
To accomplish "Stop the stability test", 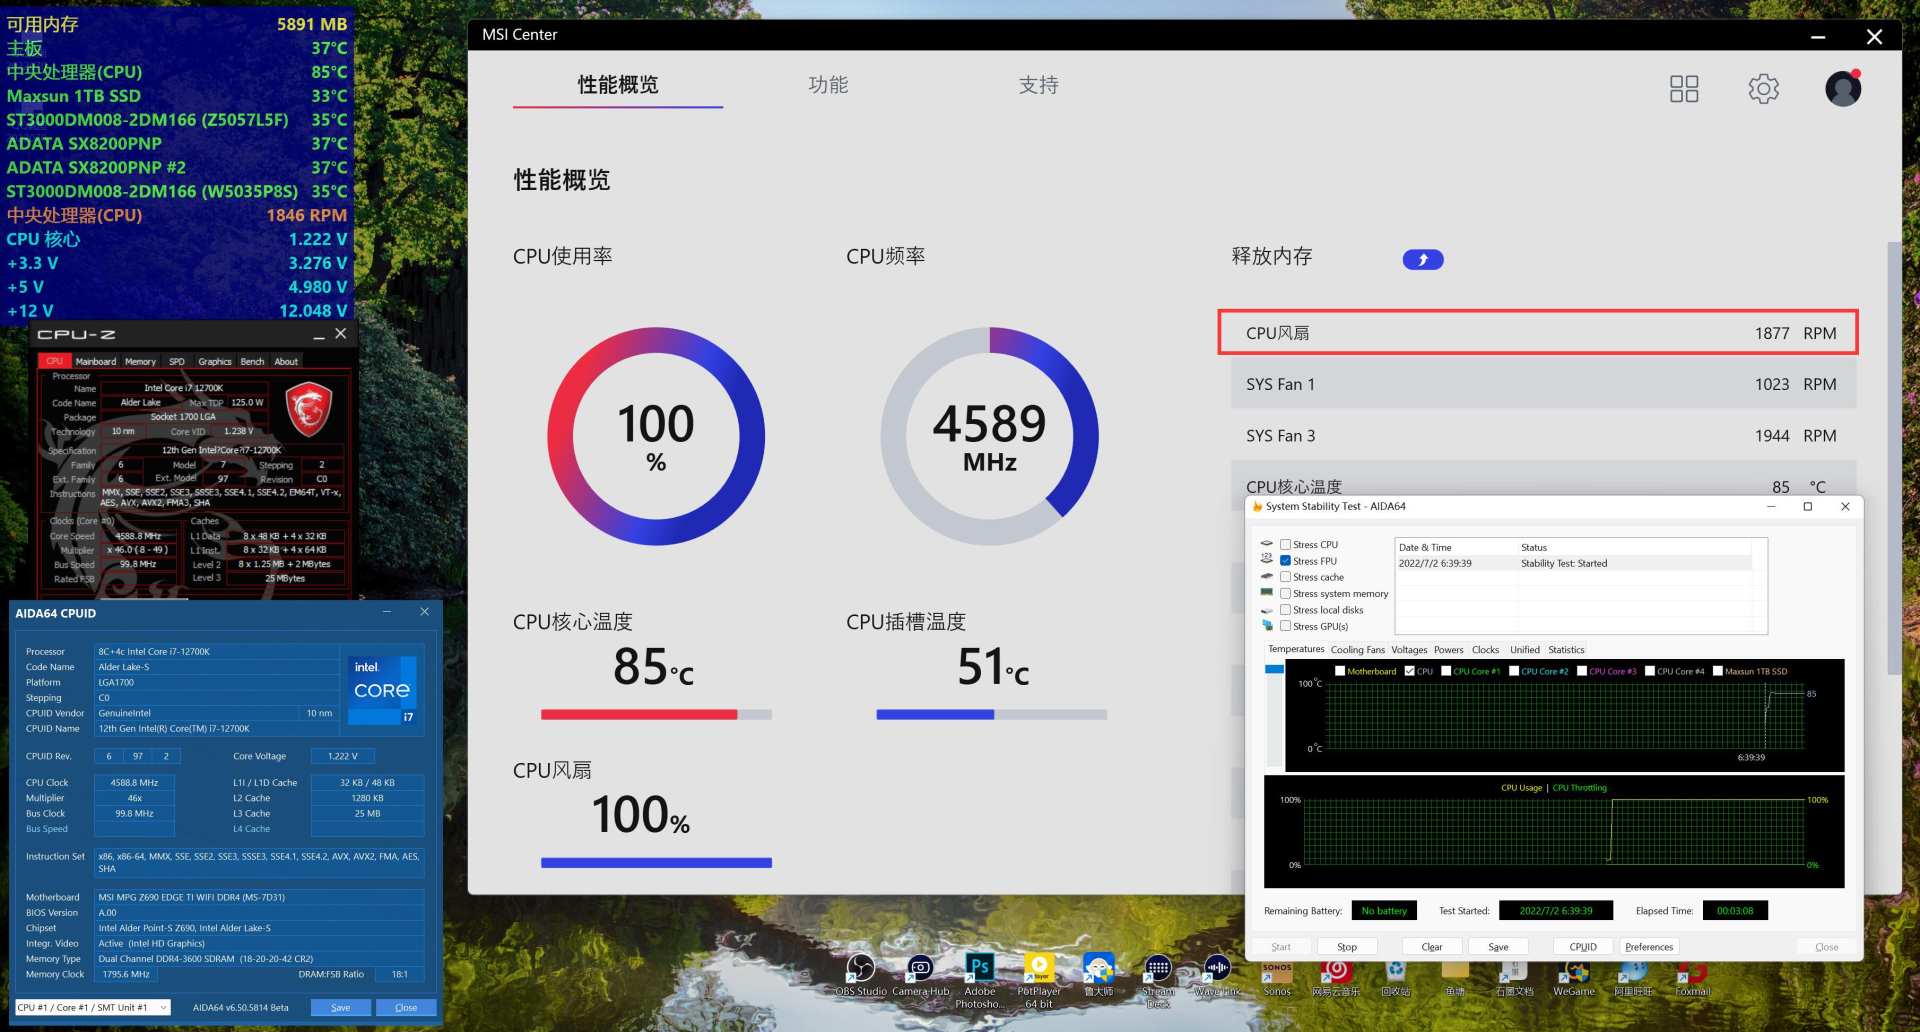I will pyautogui.click(x=1347, y=947).
